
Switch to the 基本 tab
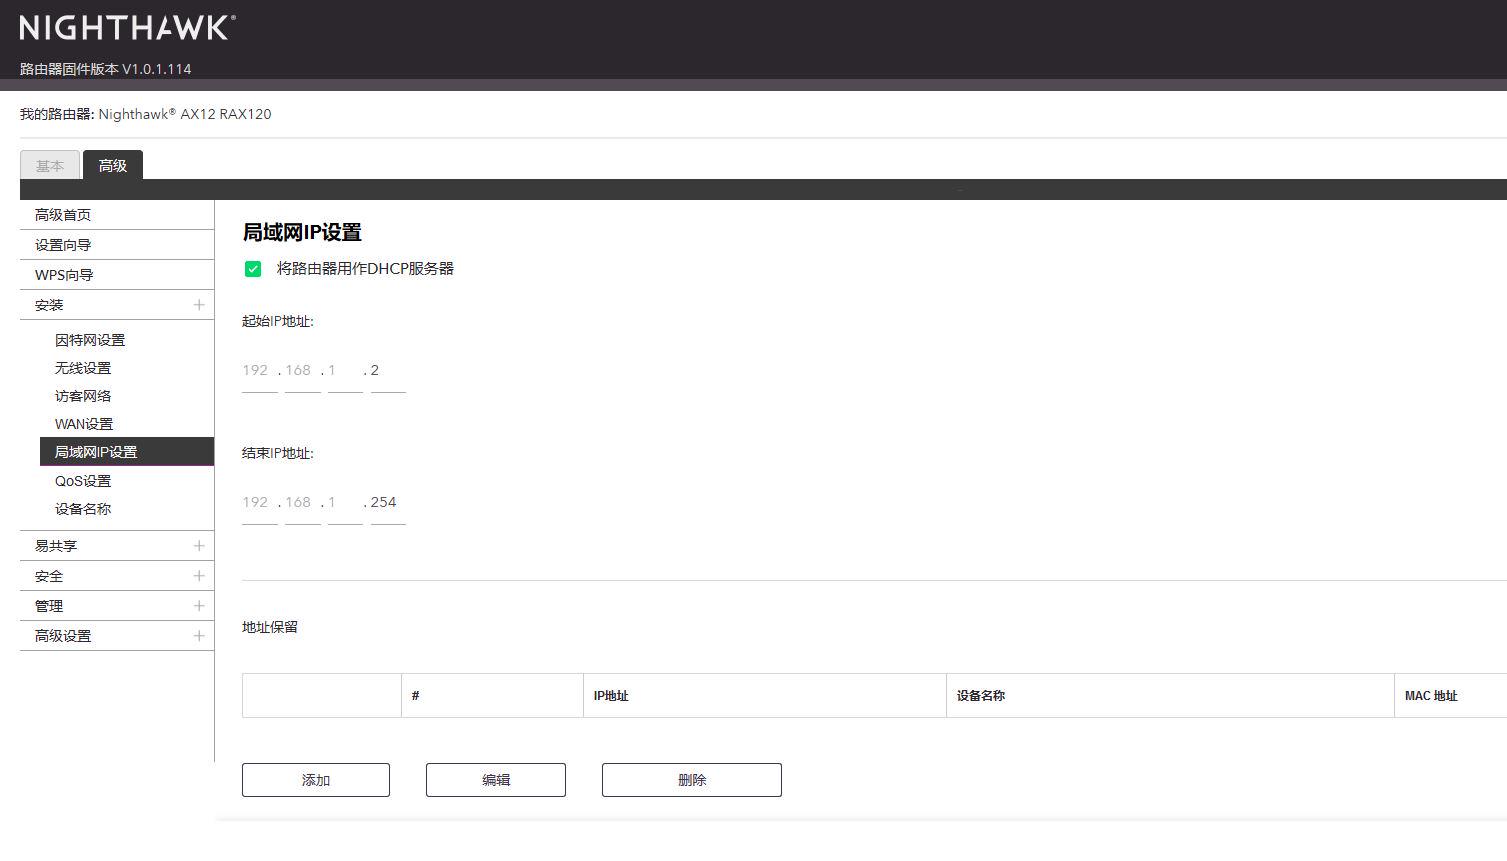click(x=49, y=165)
